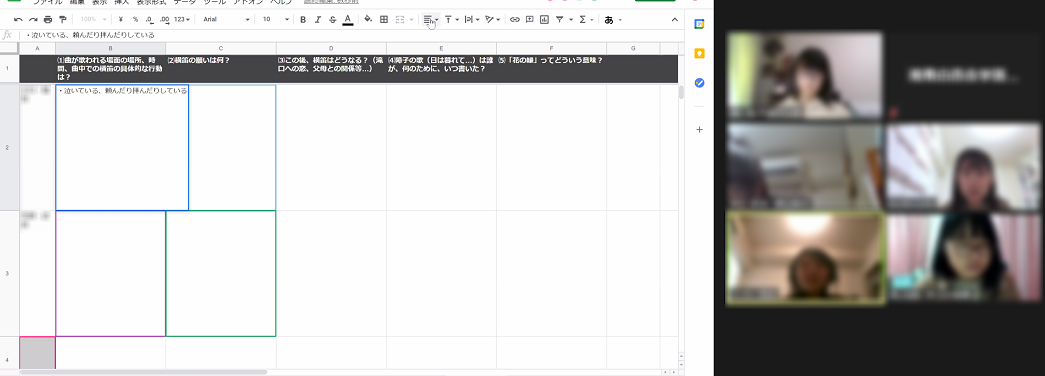Open Google Tasks side panel
Image resolution: width=1045 pixels, height=376 pixels.
click(x=699, y=83)
